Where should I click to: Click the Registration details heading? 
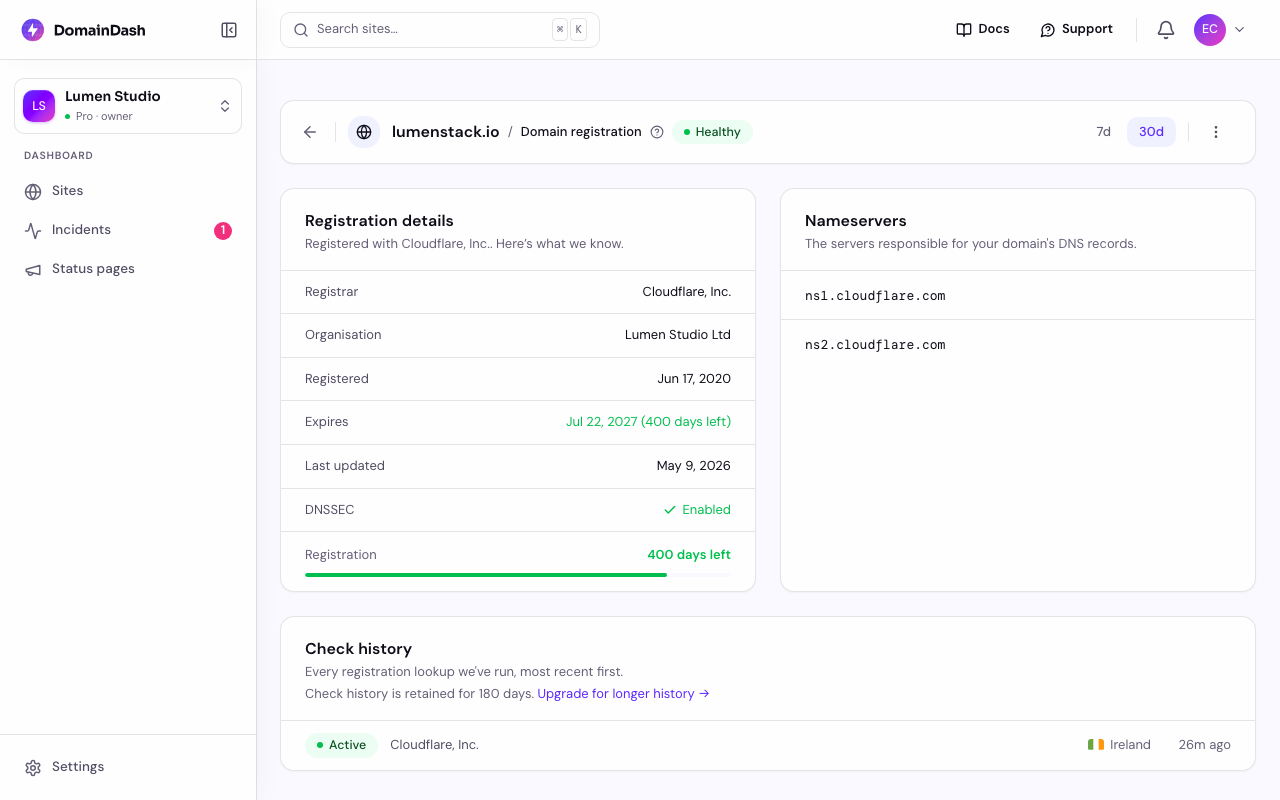[x=379, y=221]
